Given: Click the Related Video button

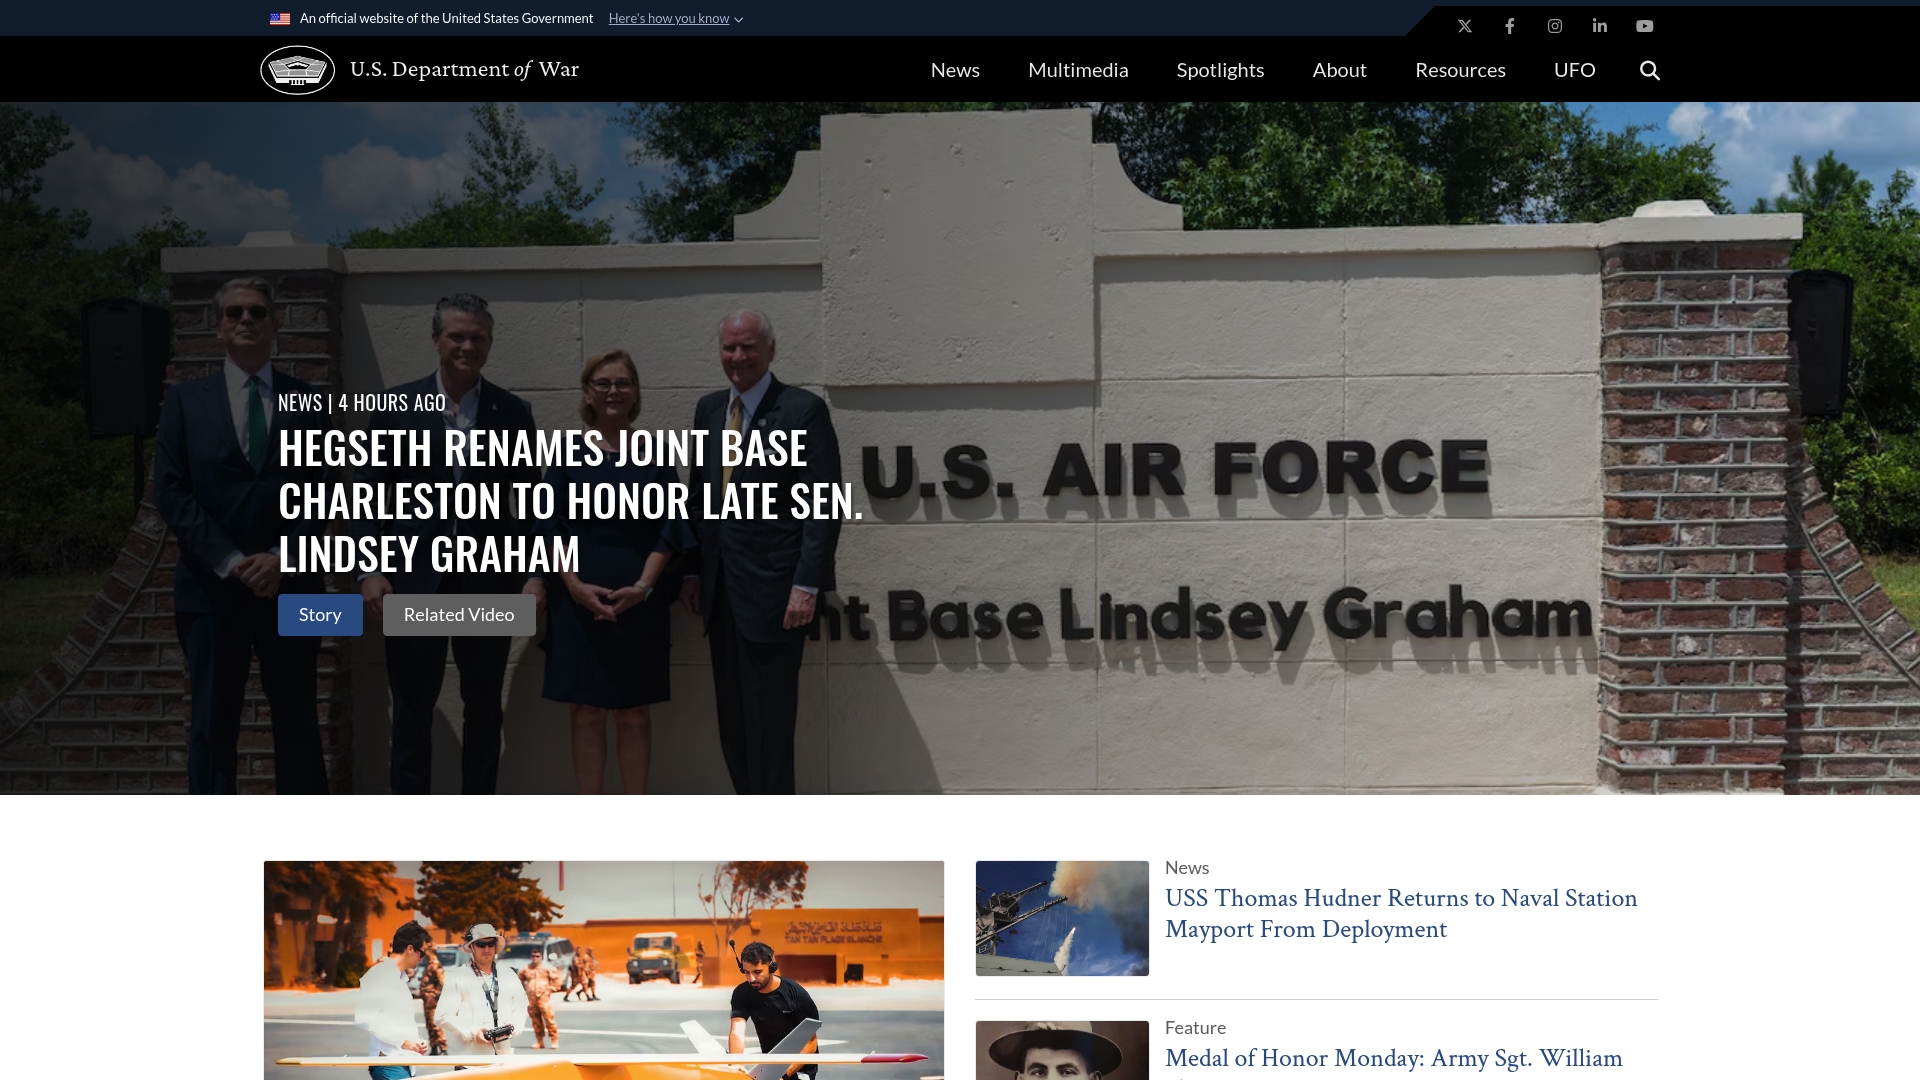Looking at the screenshot, I should click(459, 615).
